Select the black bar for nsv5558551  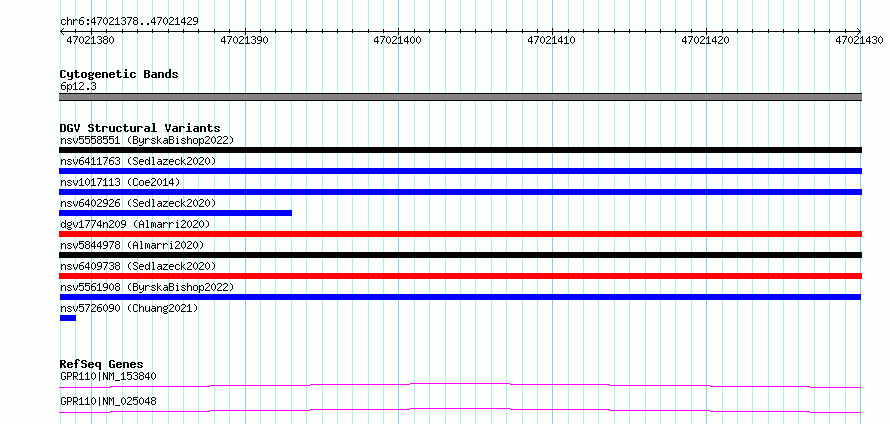[x=460, y=150]
